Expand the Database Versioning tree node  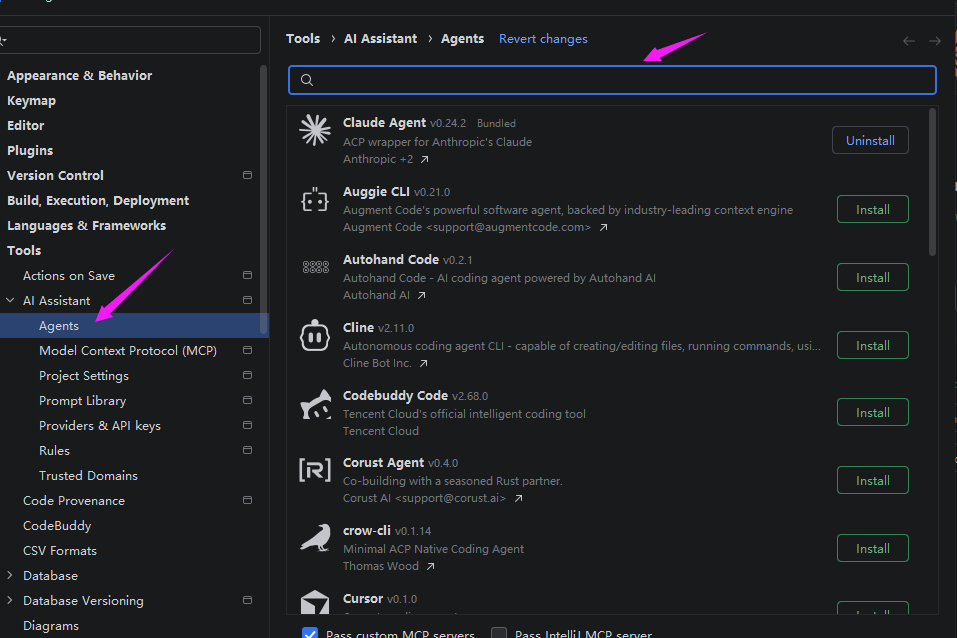(x=10, y=601)
